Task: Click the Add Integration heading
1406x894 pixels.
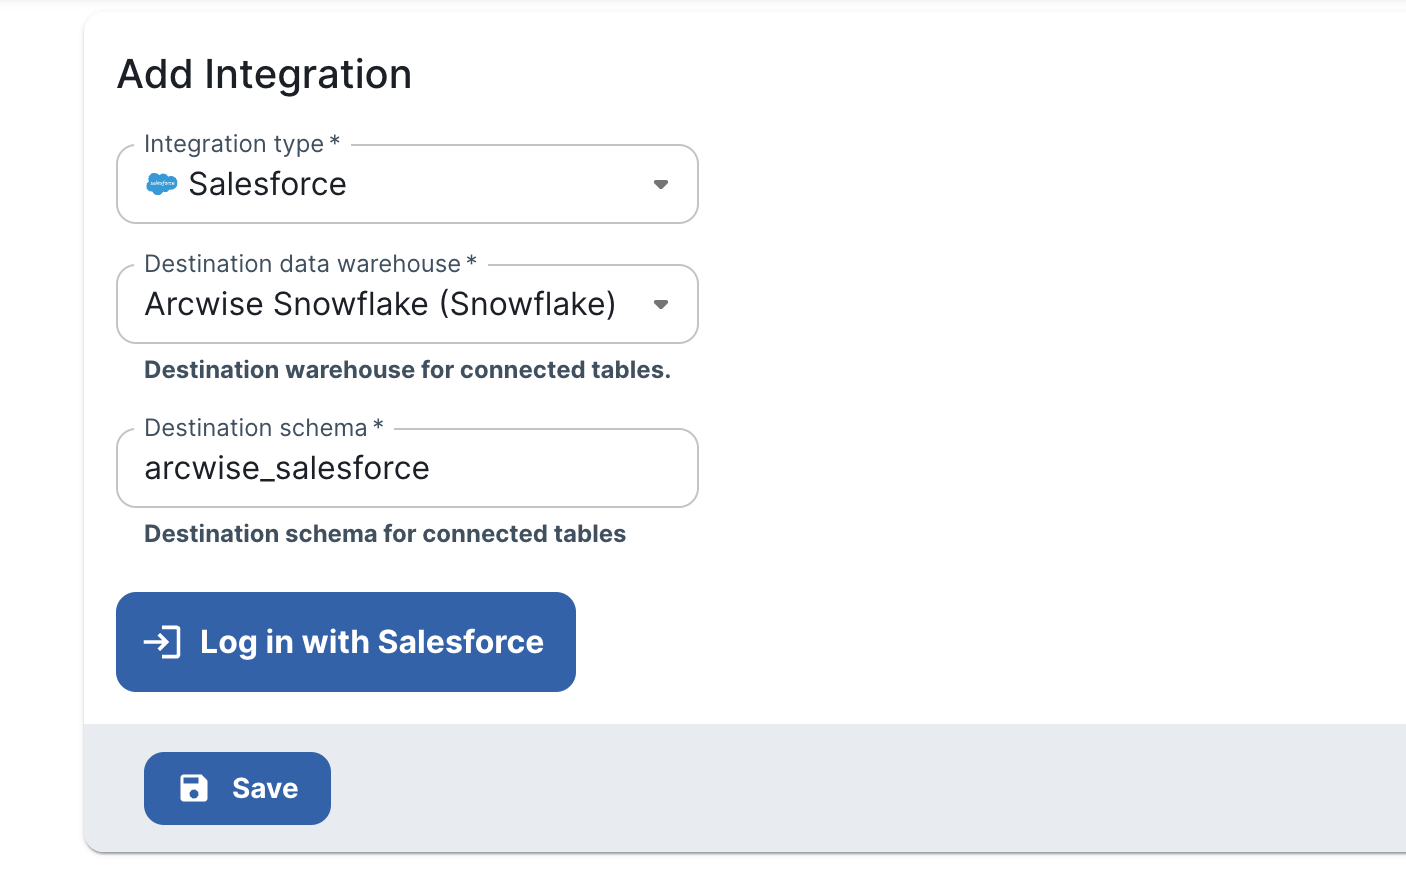Action: coord(264,74)
